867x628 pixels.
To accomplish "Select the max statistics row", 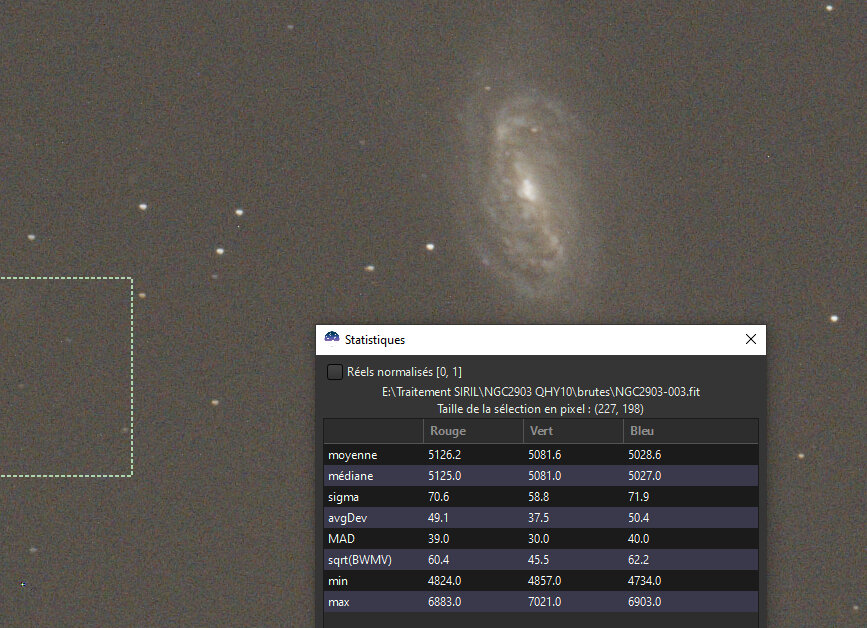I will [450, 601].
